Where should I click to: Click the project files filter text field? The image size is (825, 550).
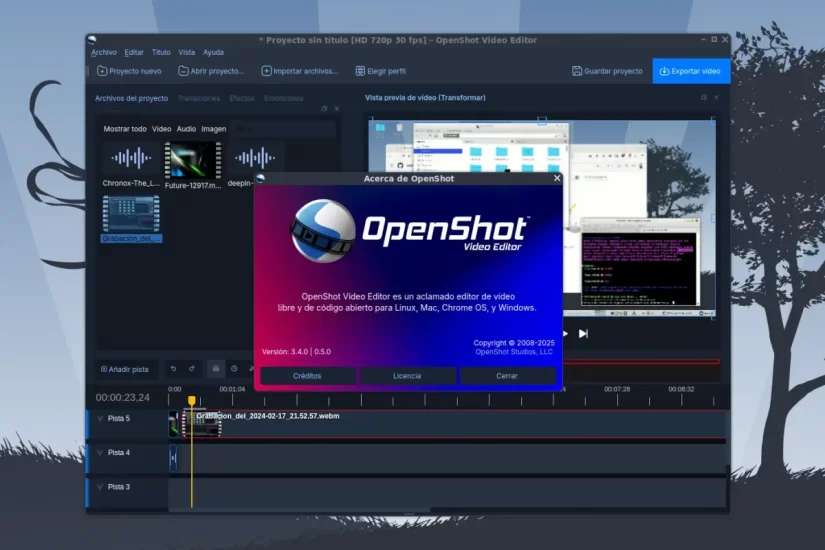pyautogui.click(x=283, y=129)
